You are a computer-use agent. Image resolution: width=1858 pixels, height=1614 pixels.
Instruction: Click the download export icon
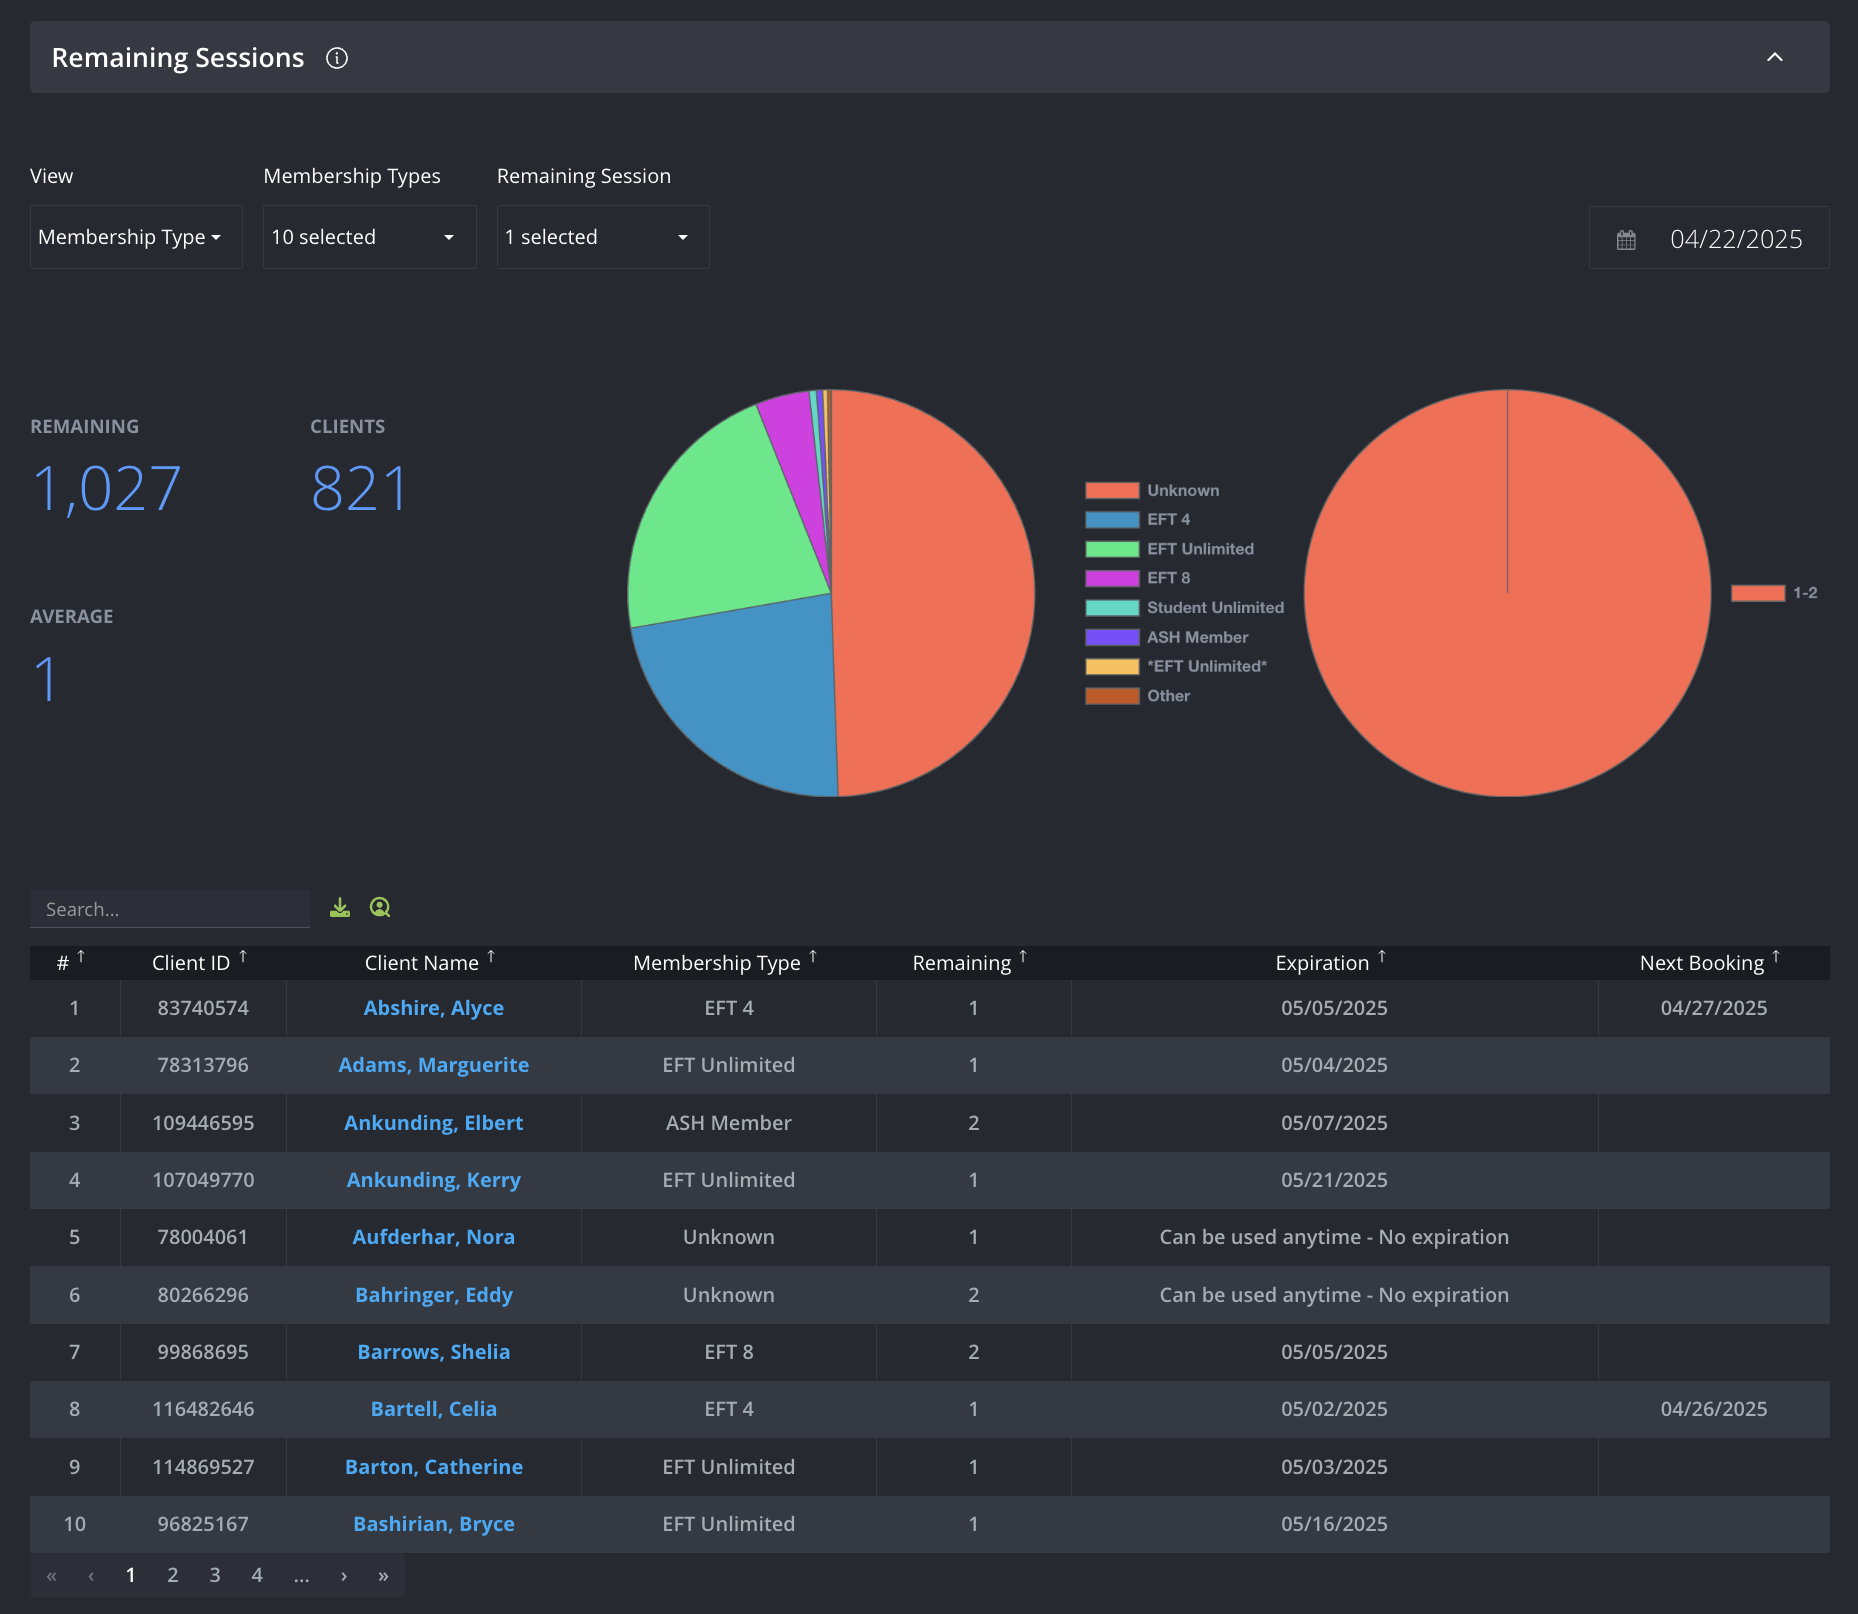pyautogui.click(x=340, y=907)
